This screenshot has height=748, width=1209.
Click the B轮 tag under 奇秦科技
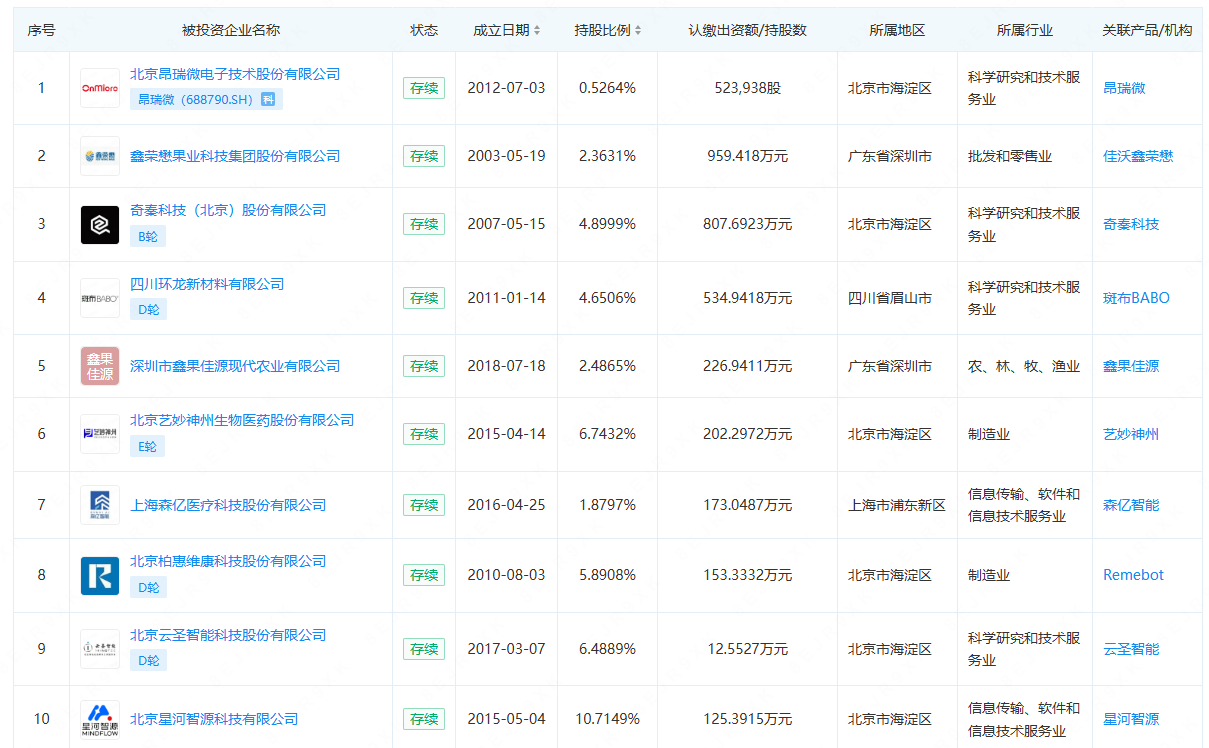click(148, 236)
